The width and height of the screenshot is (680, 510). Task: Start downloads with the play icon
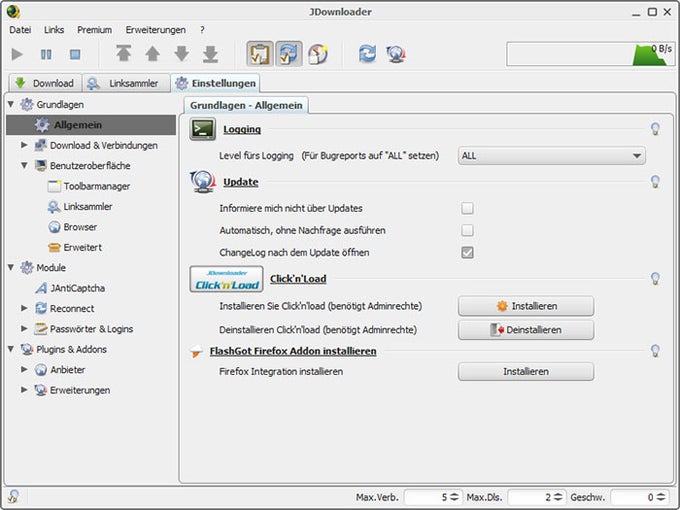(17, 54)
